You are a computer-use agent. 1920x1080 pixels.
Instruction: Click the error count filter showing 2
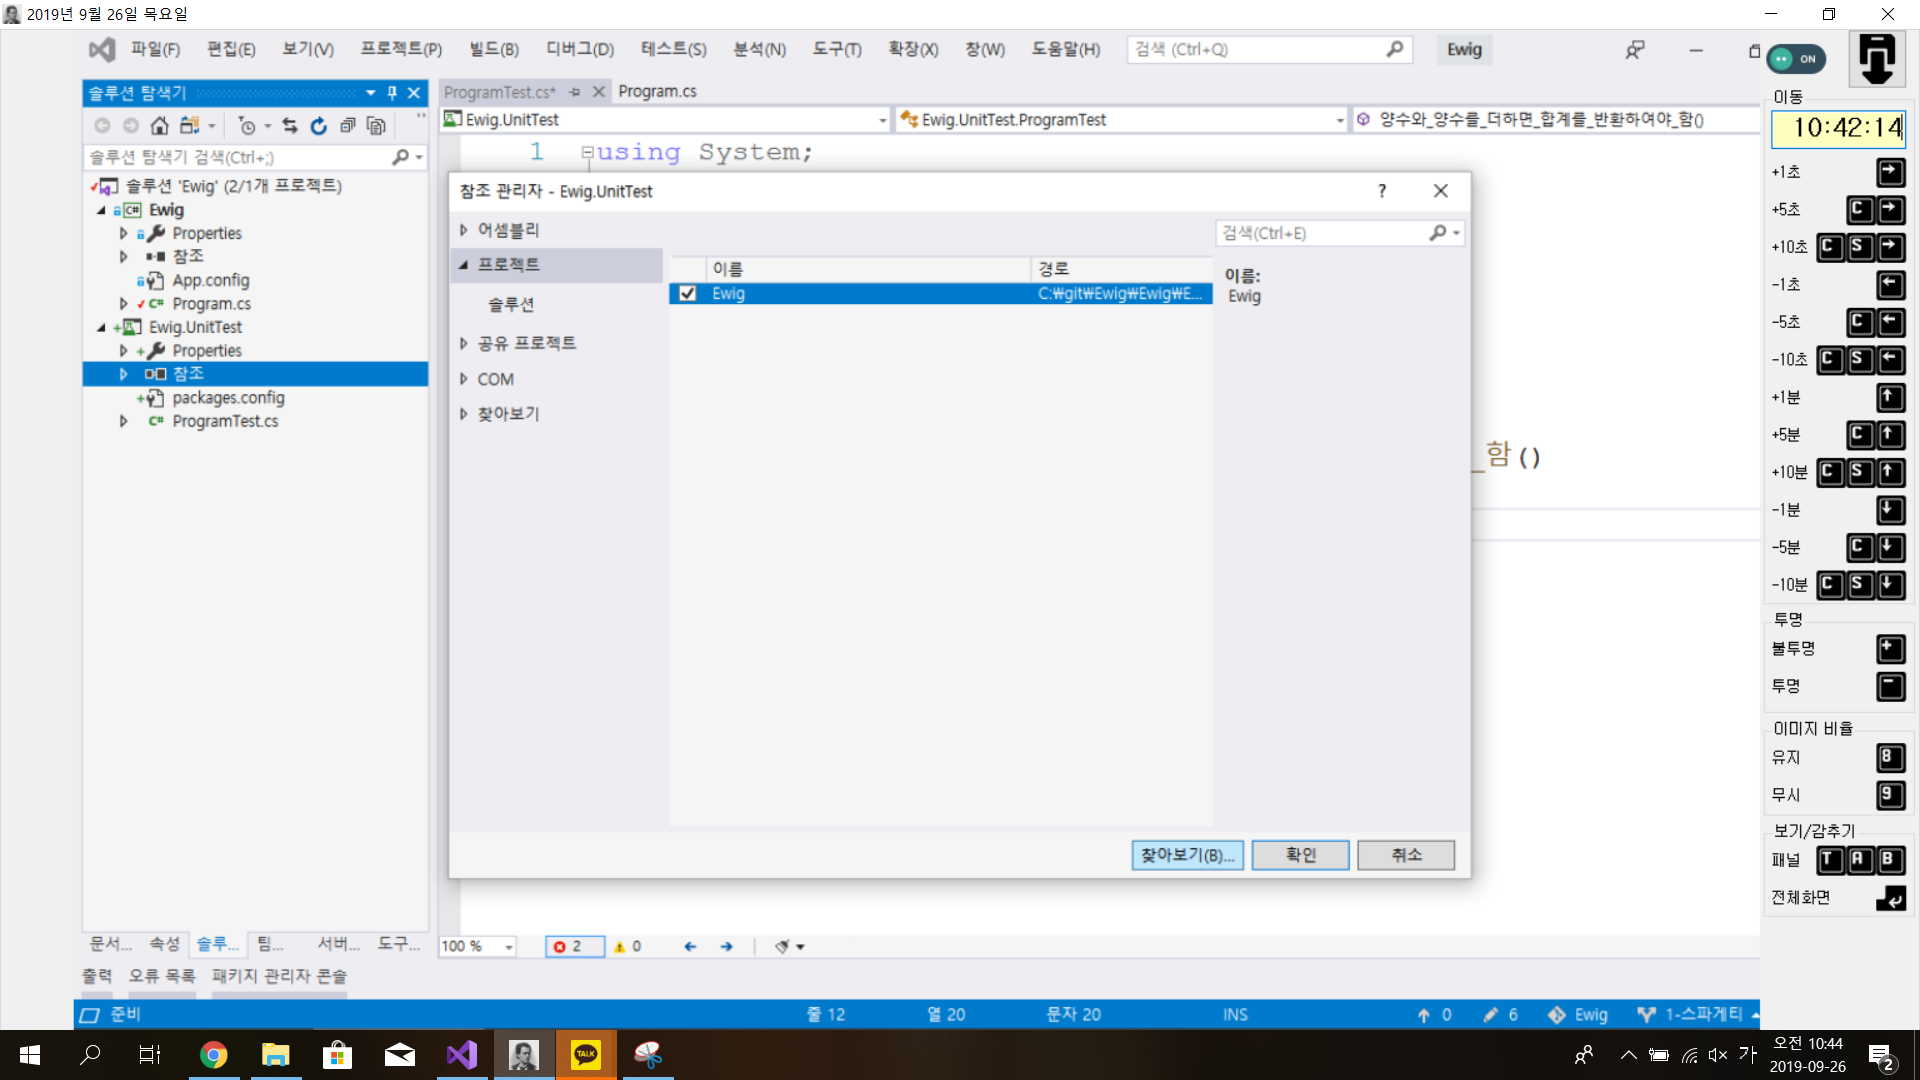[575, 946]
